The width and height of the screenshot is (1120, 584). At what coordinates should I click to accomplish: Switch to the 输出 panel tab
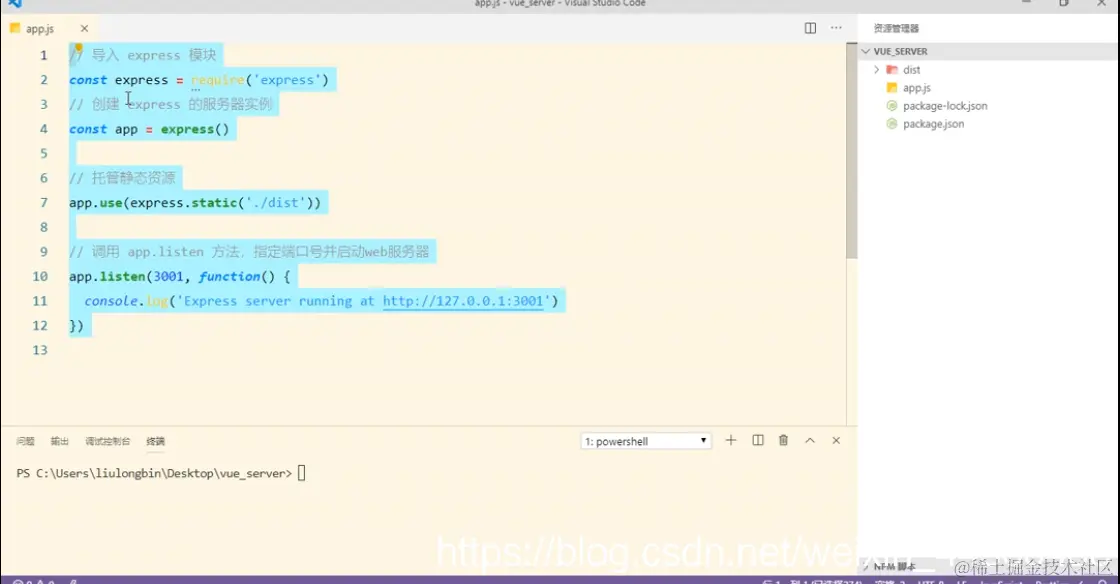(59, 441)
